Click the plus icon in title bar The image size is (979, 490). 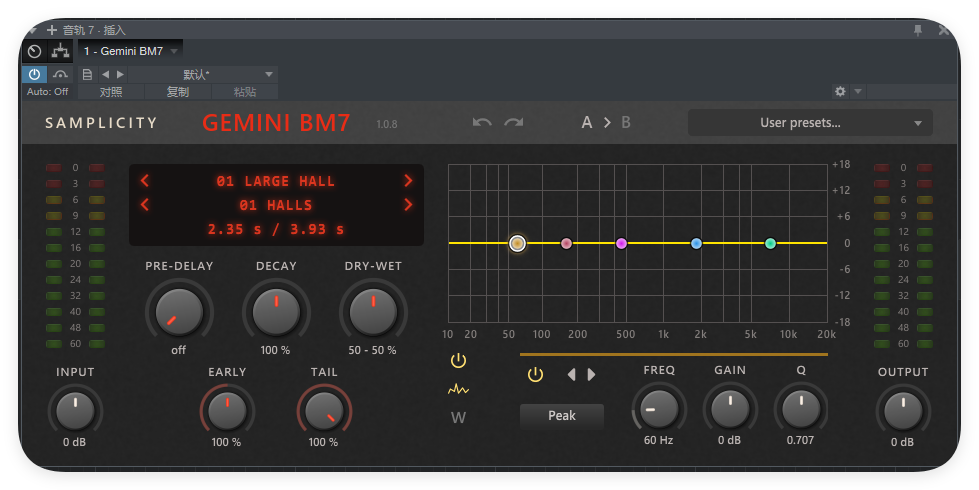pyautogui.click(x=52, y=29)
